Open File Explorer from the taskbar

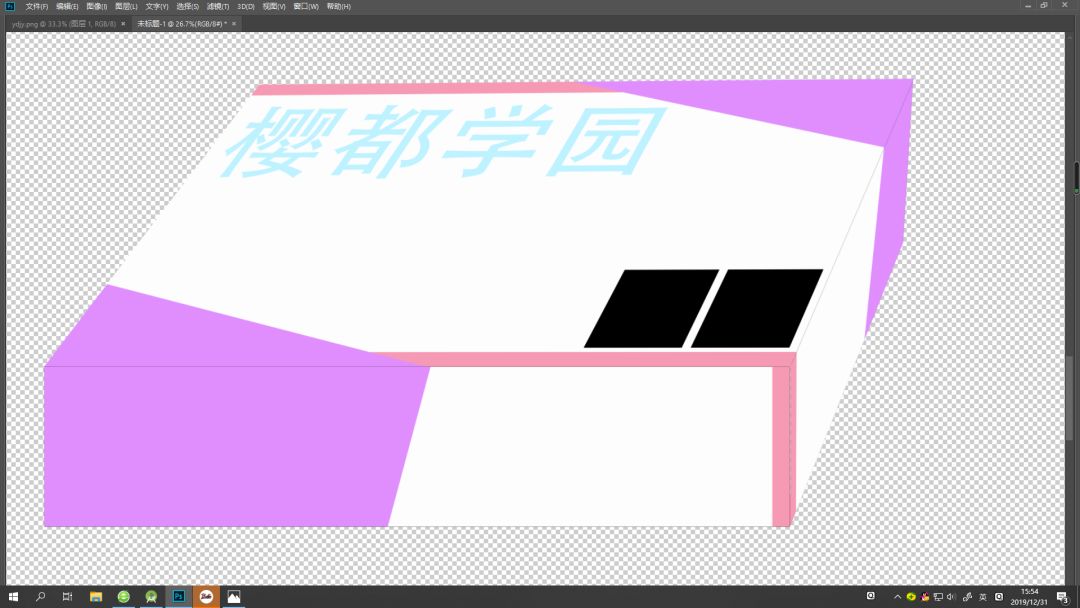96,596
